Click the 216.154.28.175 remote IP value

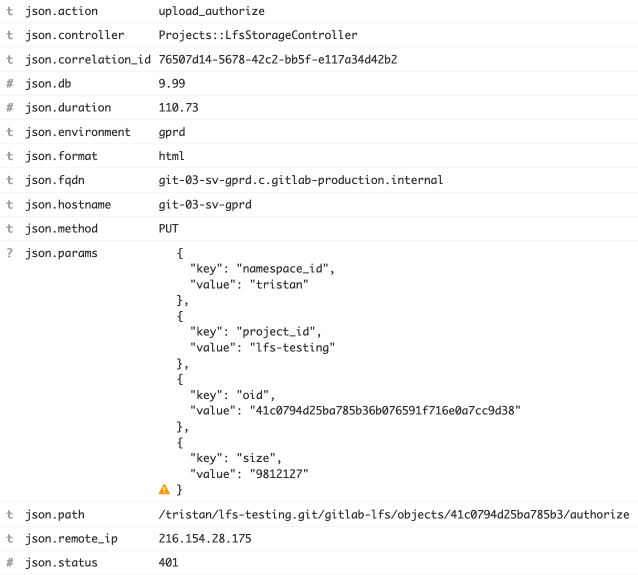pyautogui.click(x=205, y=538)
